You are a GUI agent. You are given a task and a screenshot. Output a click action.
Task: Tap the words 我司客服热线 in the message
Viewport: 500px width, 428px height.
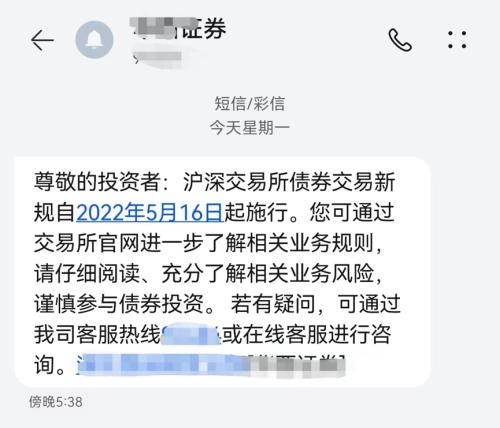pyautogui.click(x=97, y=334)
